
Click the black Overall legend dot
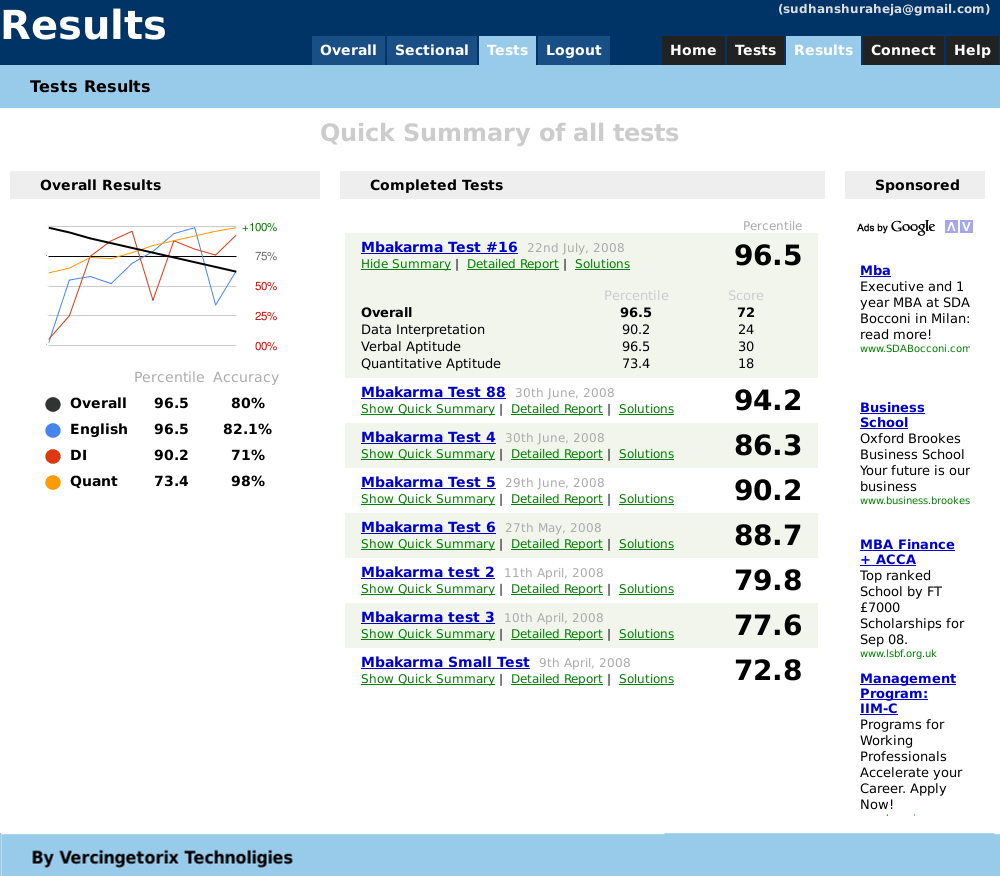tap(53, 404)
